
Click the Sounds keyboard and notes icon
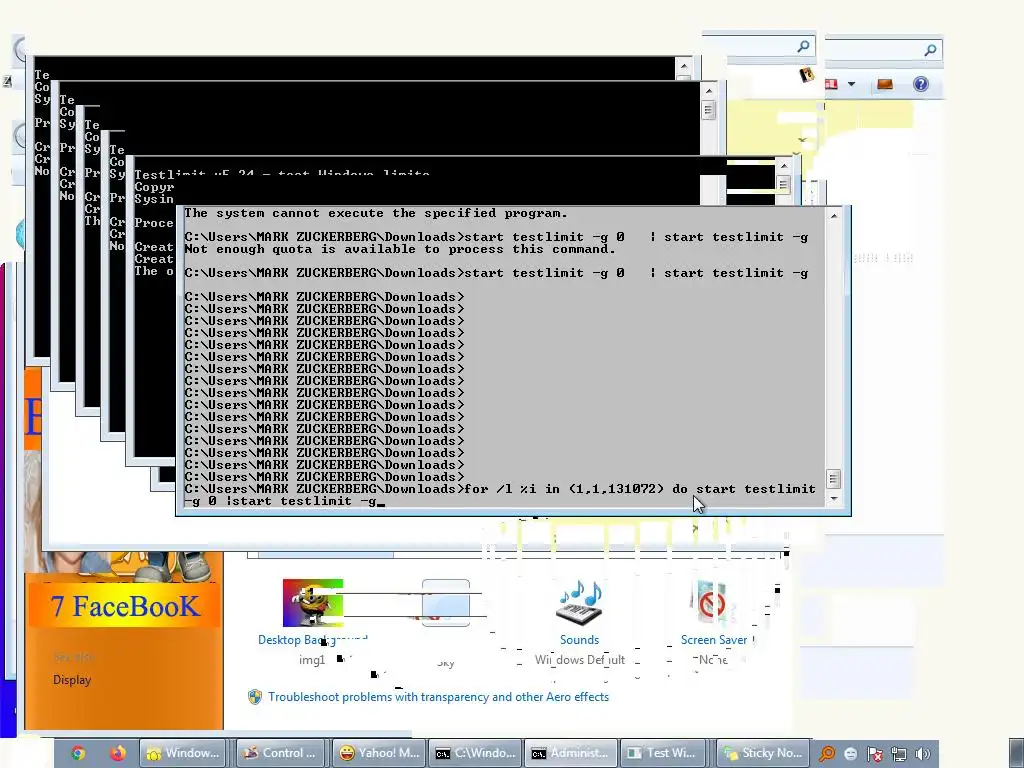tap(579, 603)
